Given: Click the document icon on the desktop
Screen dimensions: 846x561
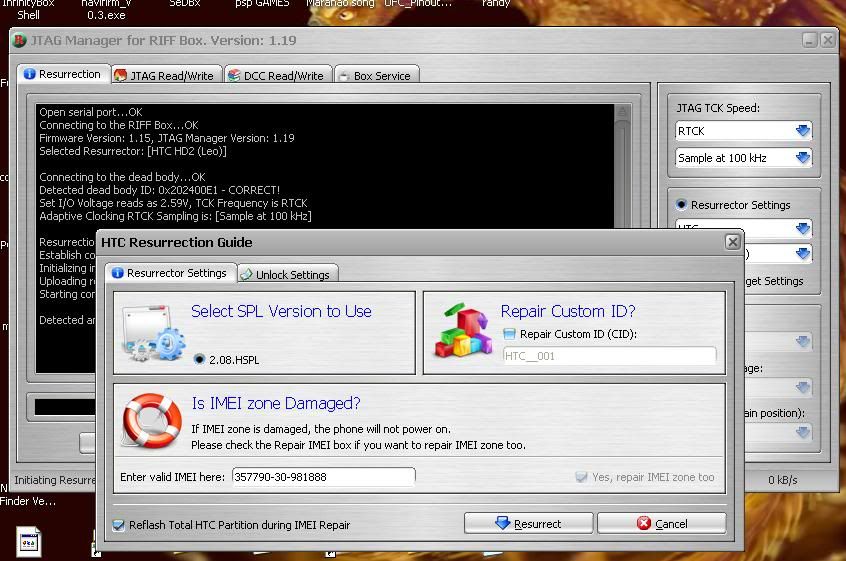Looking at the screenshot, I should coord(29,542).
